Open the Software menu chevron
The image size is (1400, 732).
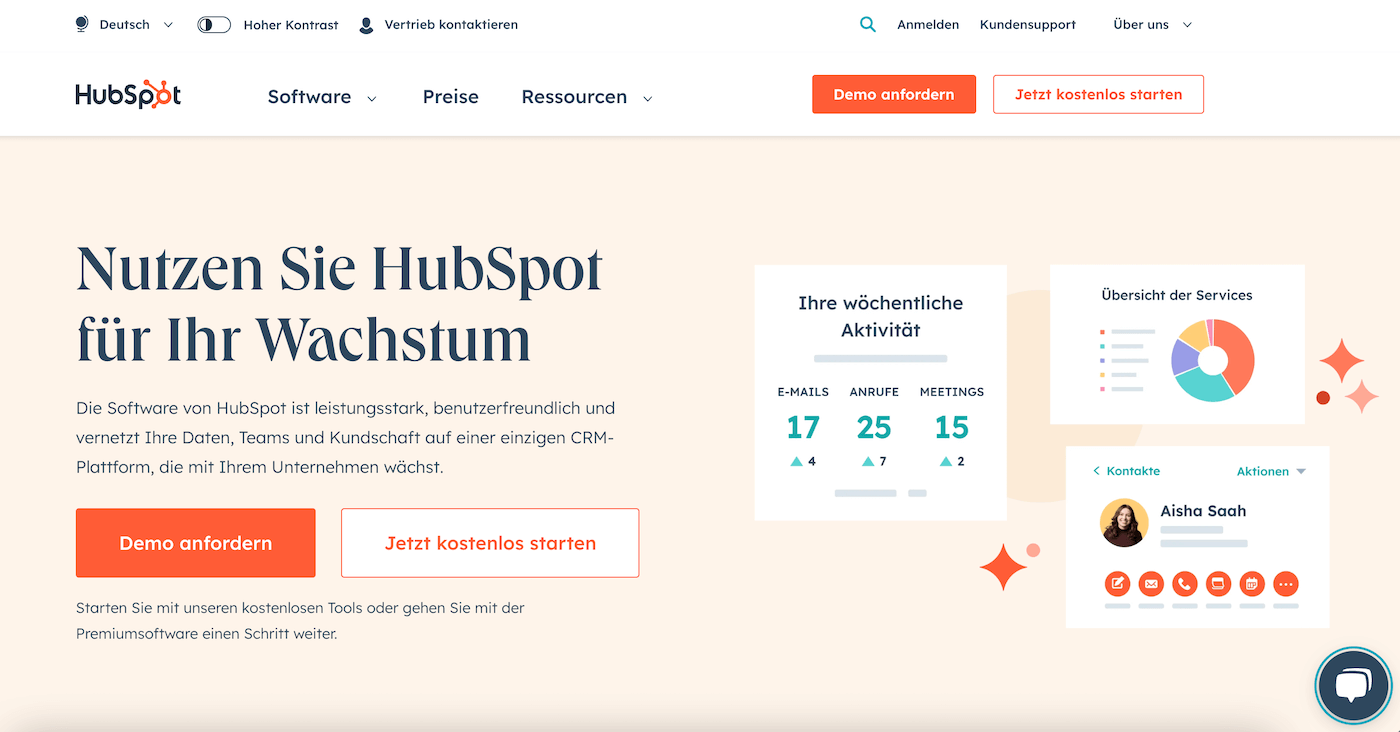[x=372, y=98]
